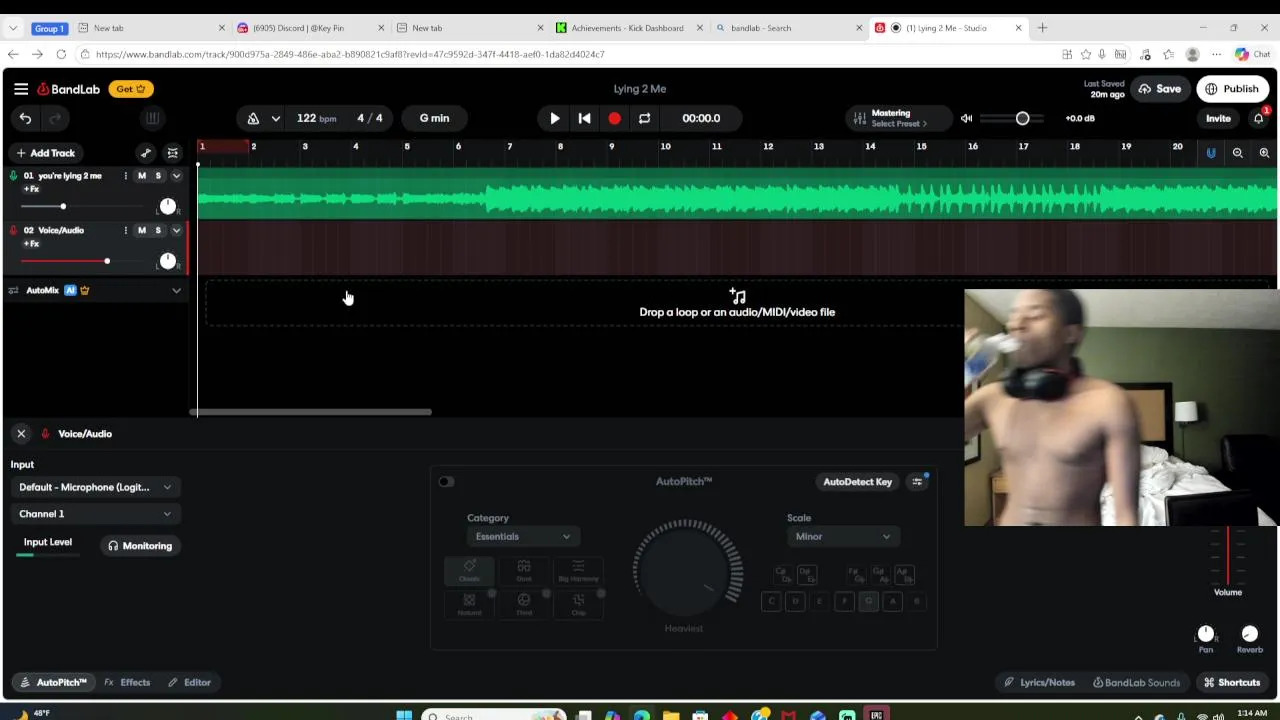The image size is (1280, 720).
Task: Undo the last action
Action: coord(25,118)
